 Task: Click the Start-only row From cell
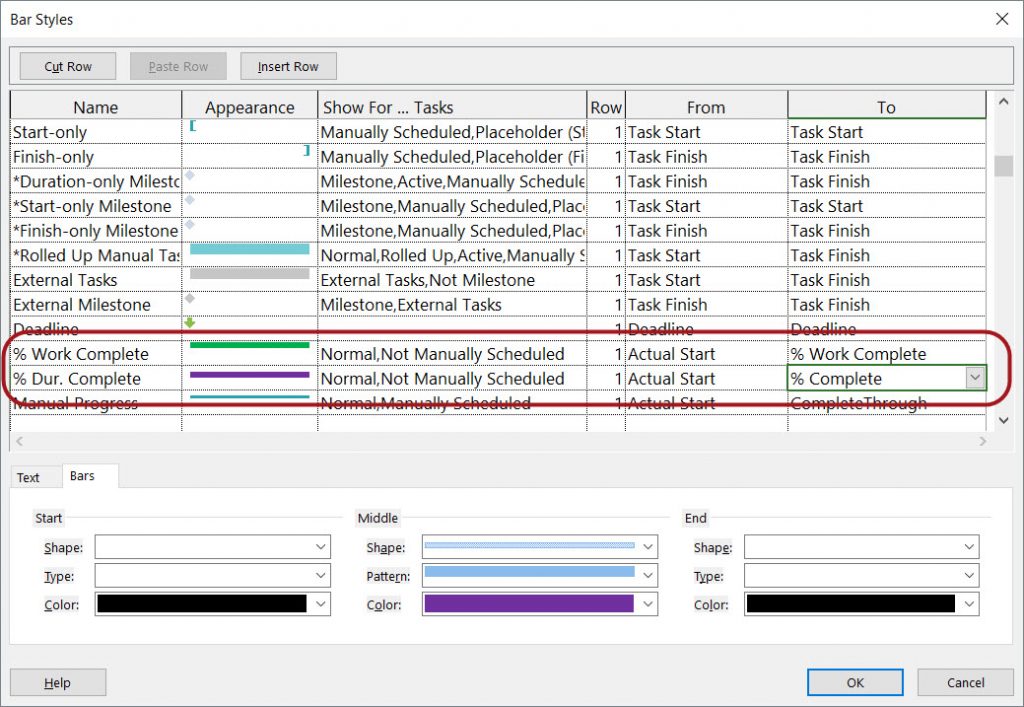click(x=707, y=132)
